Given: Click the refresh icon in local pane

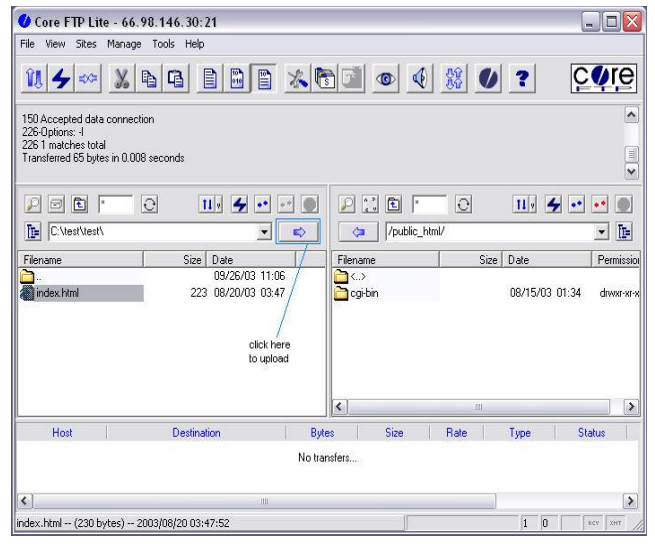Looking at the screenshot, I should point(150,205).
